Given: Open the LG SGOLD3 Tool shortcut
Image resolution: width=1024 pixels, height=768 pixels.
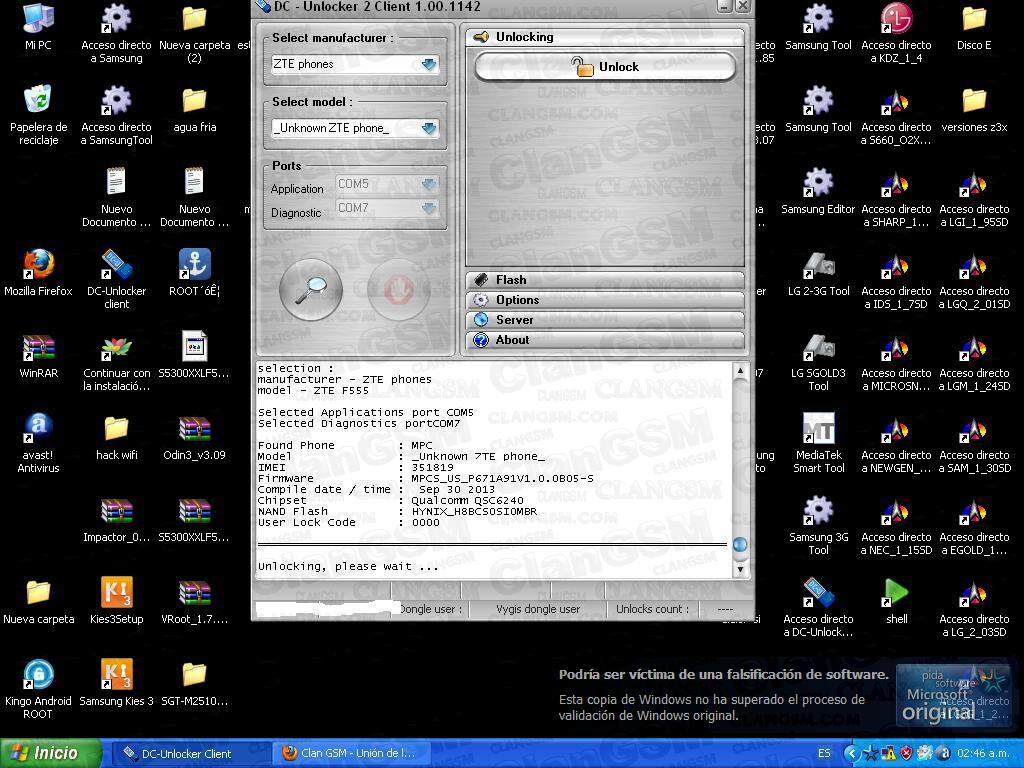Looking at the screenshot, I should (x=818, y=361).
